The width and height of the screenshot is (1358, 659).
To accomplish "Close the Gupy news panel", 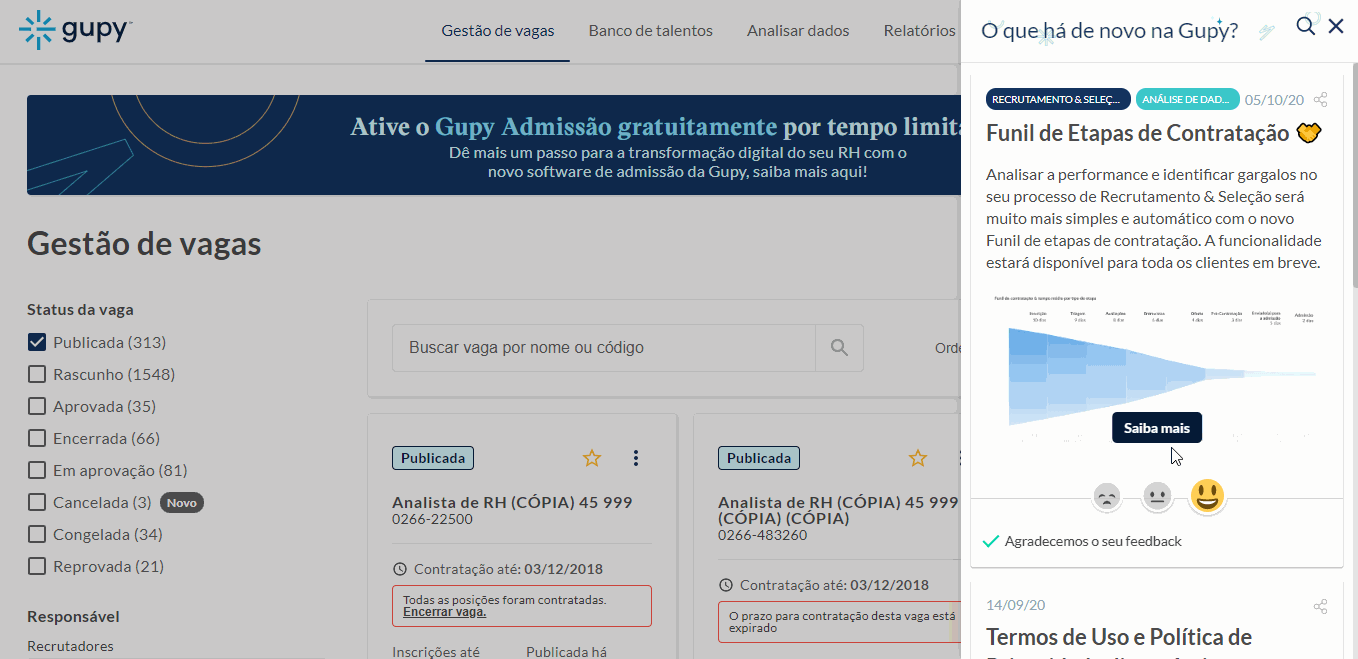I will click(x=1336, y=26).
